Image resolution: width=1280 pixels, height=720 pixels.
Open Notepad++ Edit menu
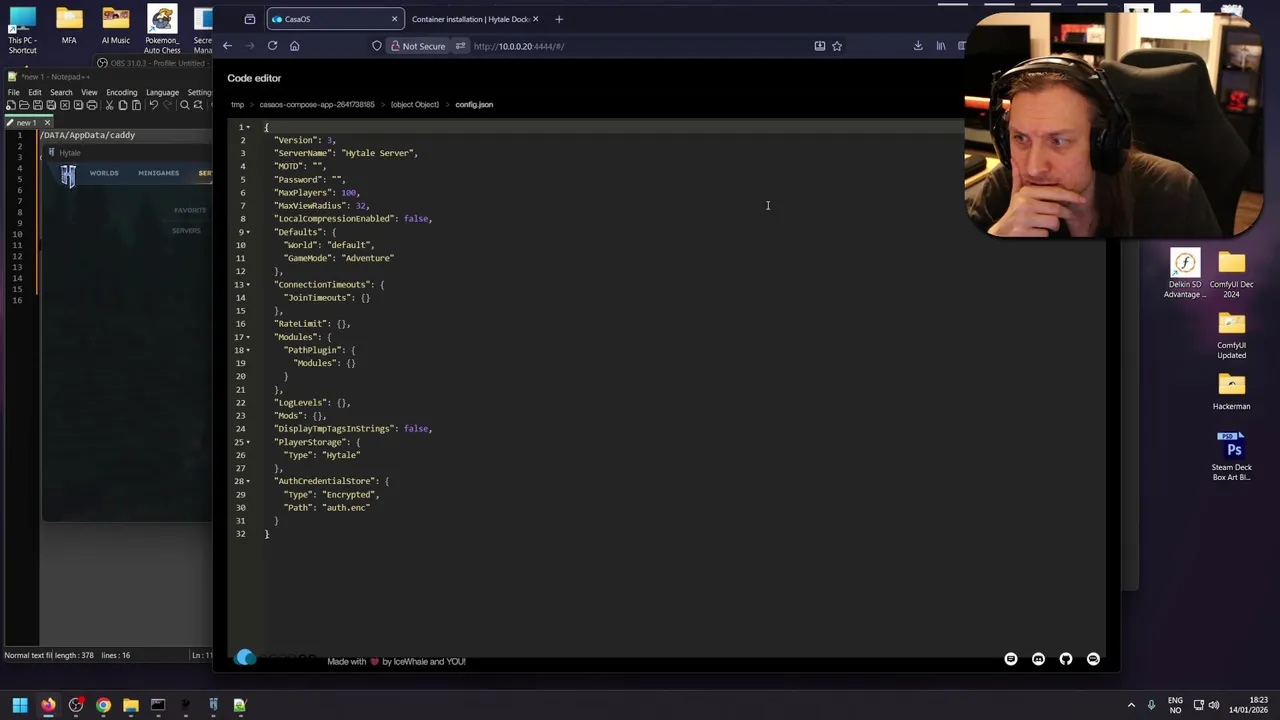coord(35,92)
